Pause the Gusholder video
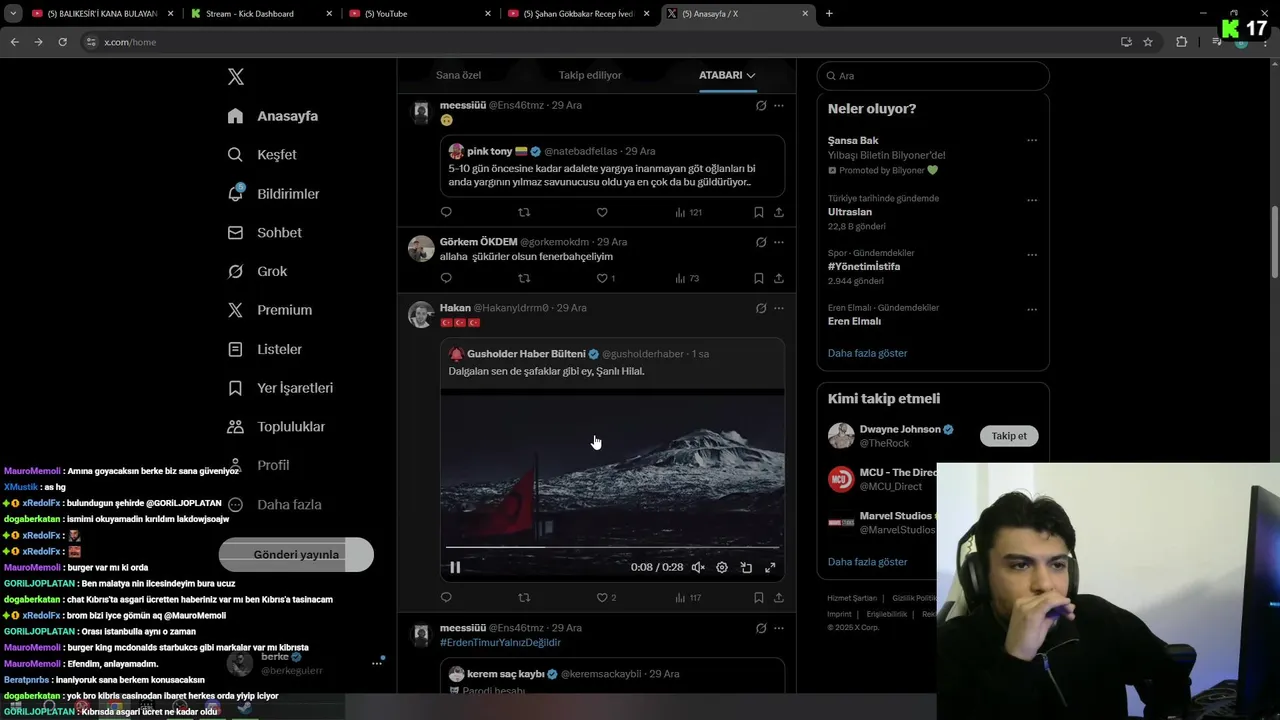The width and height of the screenshot is (1280, 720). tap(455, 567)
